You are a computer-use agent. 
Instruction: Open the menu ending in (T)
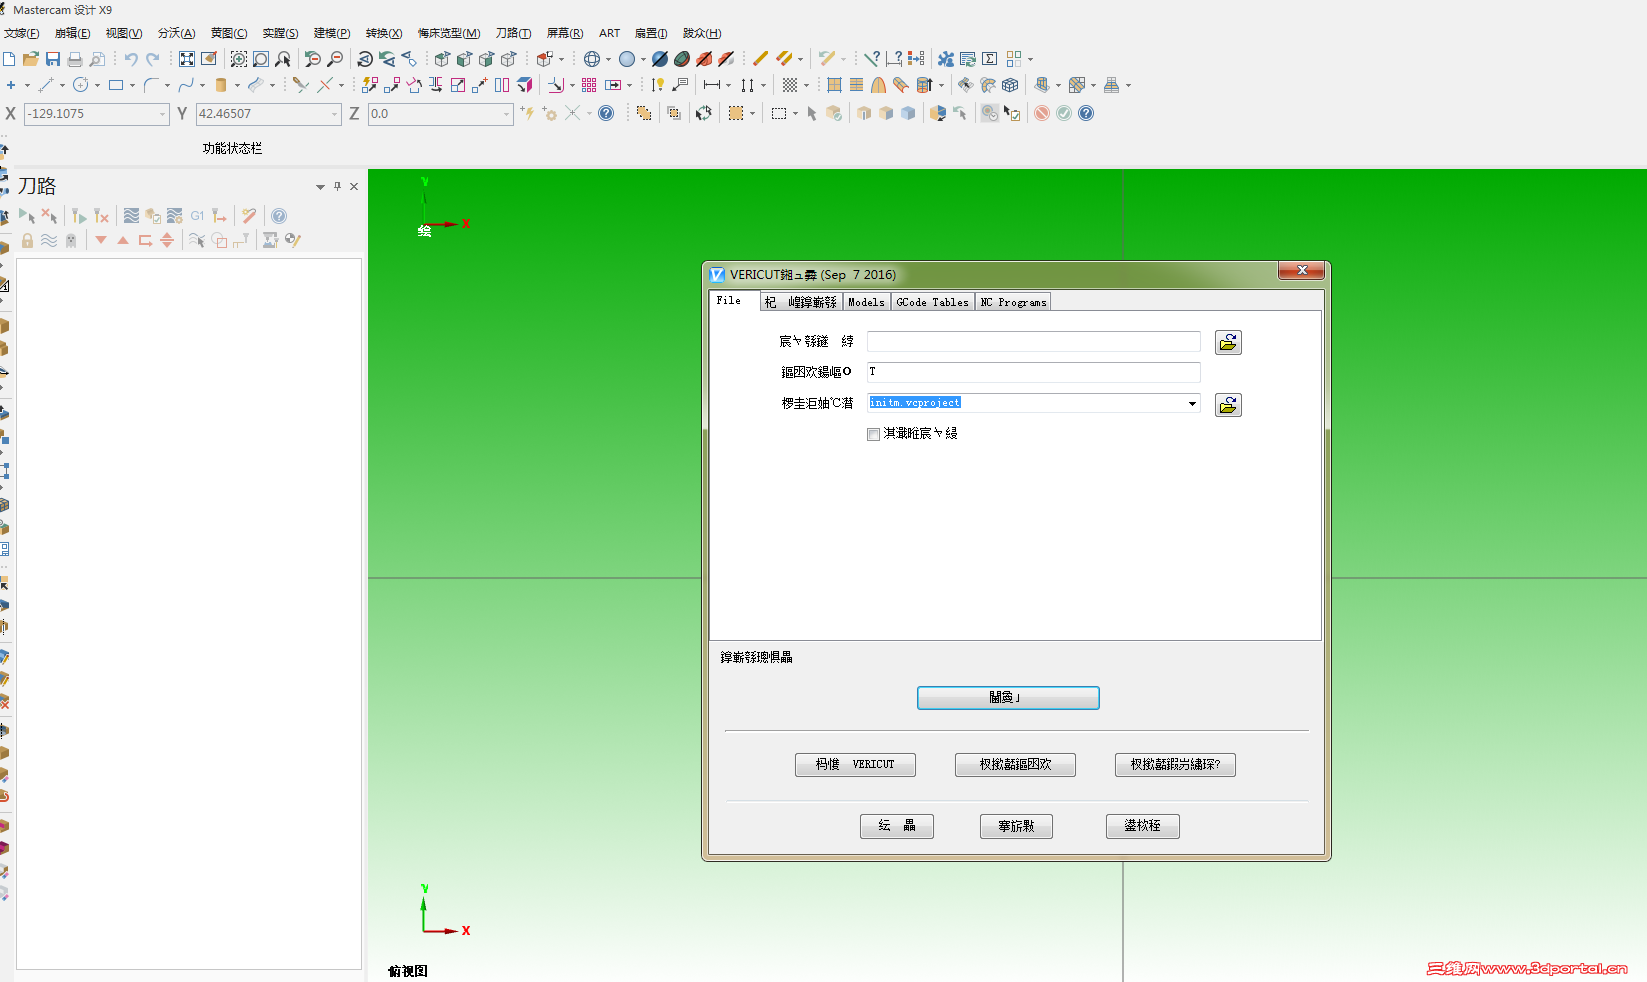[513, 33]
